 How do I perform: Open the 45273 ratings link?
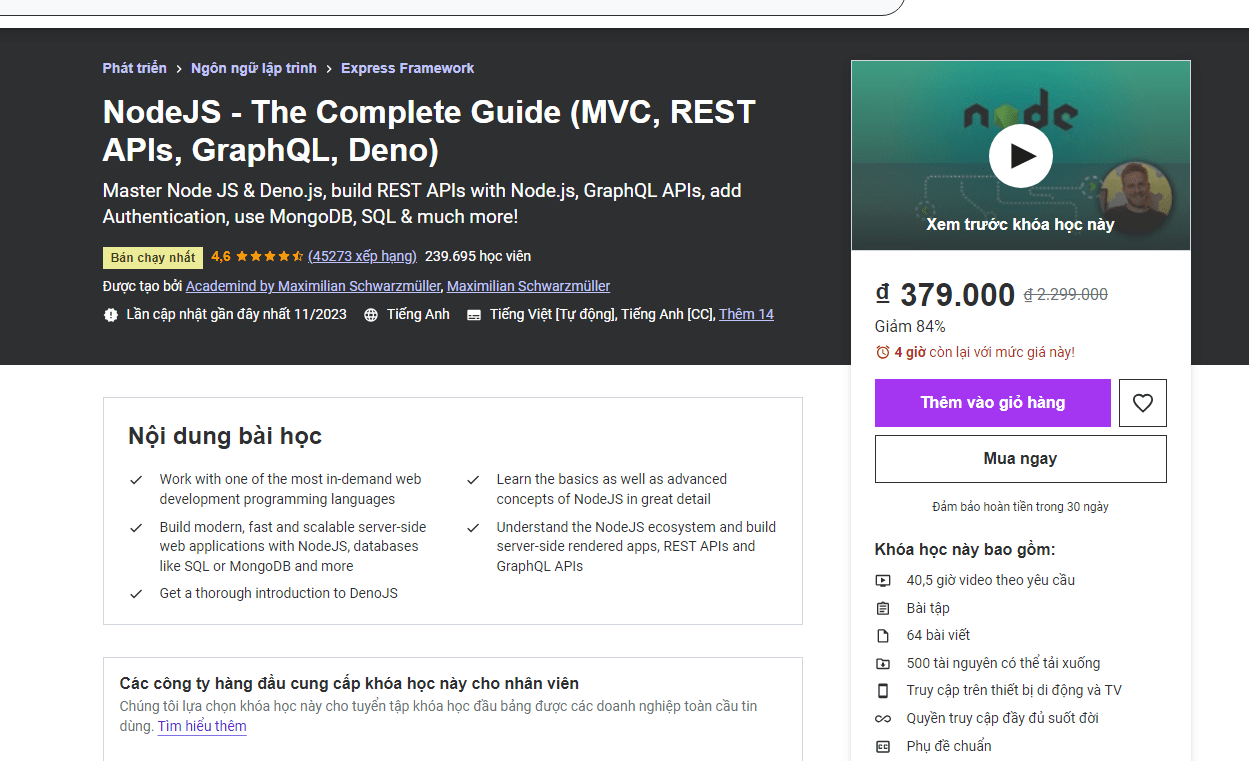click(x=362, y=256)
